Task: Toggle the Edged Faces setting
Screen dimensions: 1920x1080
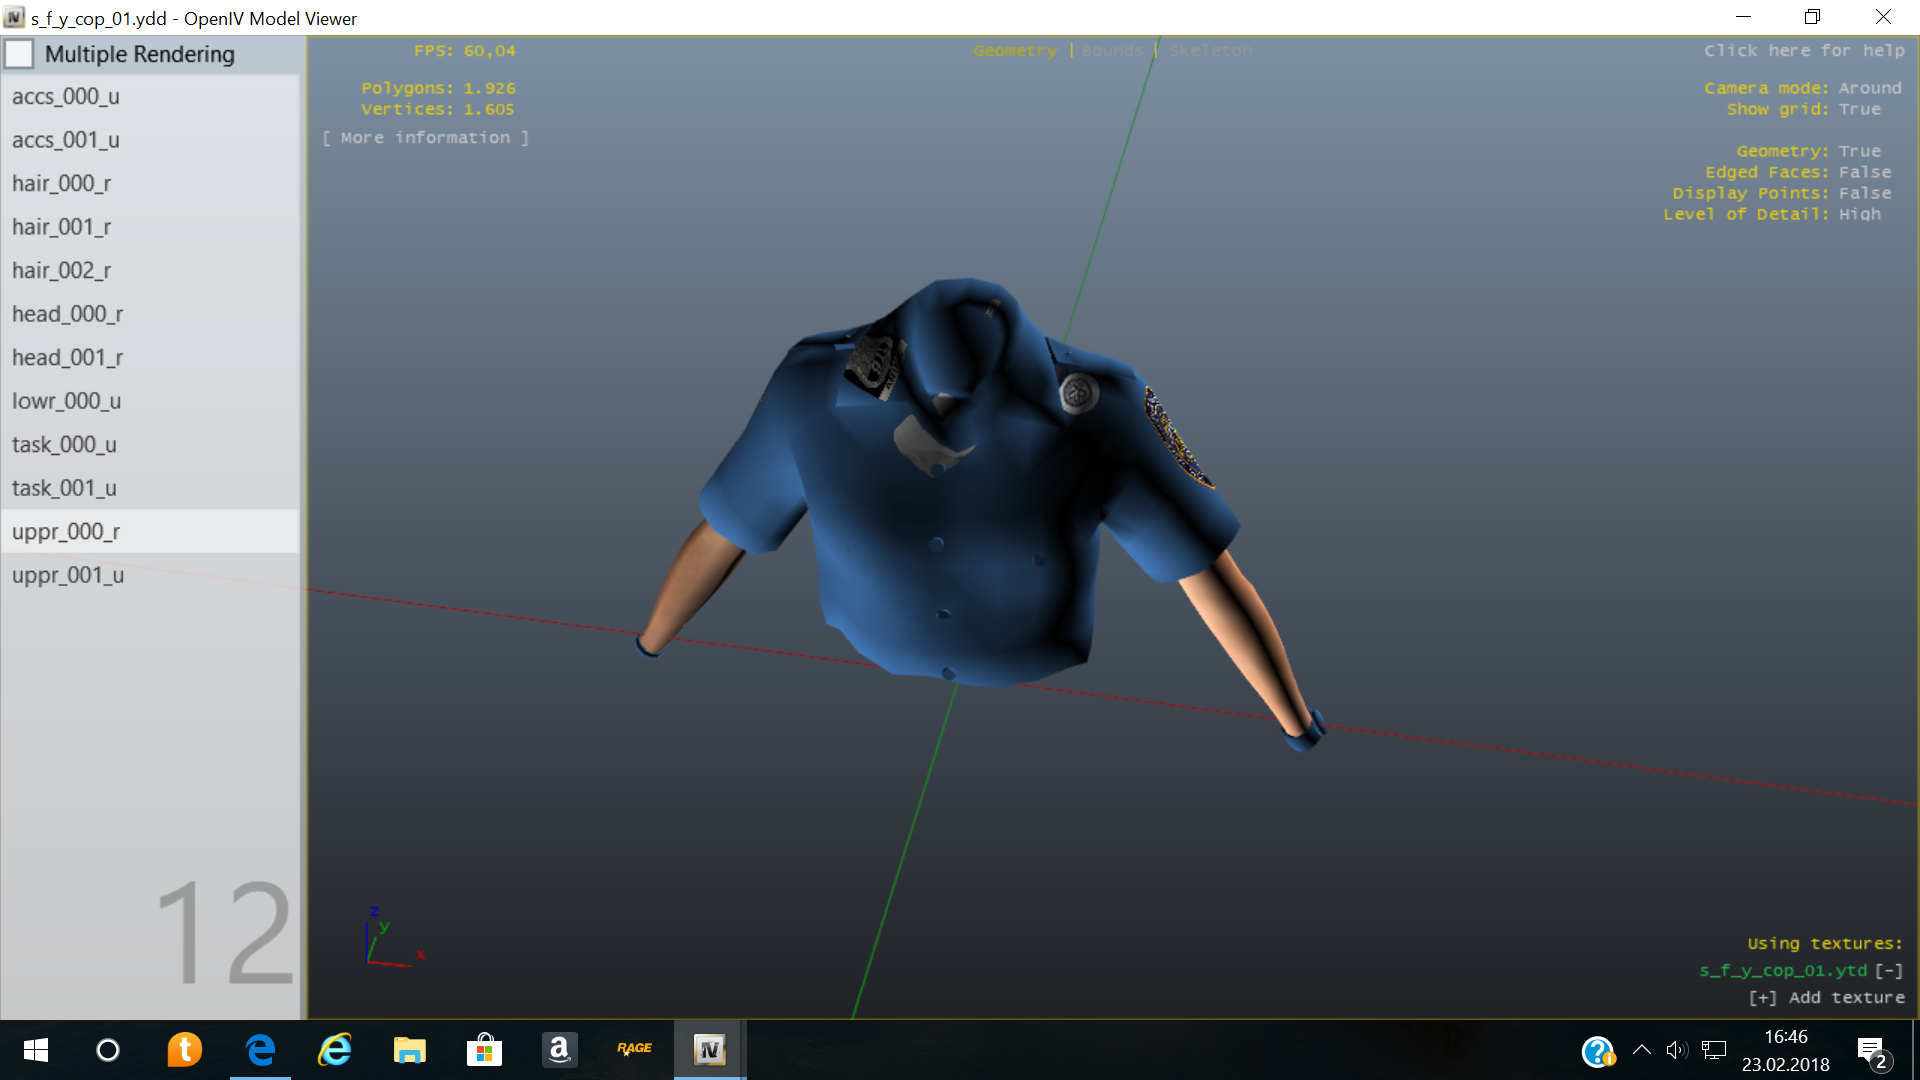Action: click(1864, 172)
